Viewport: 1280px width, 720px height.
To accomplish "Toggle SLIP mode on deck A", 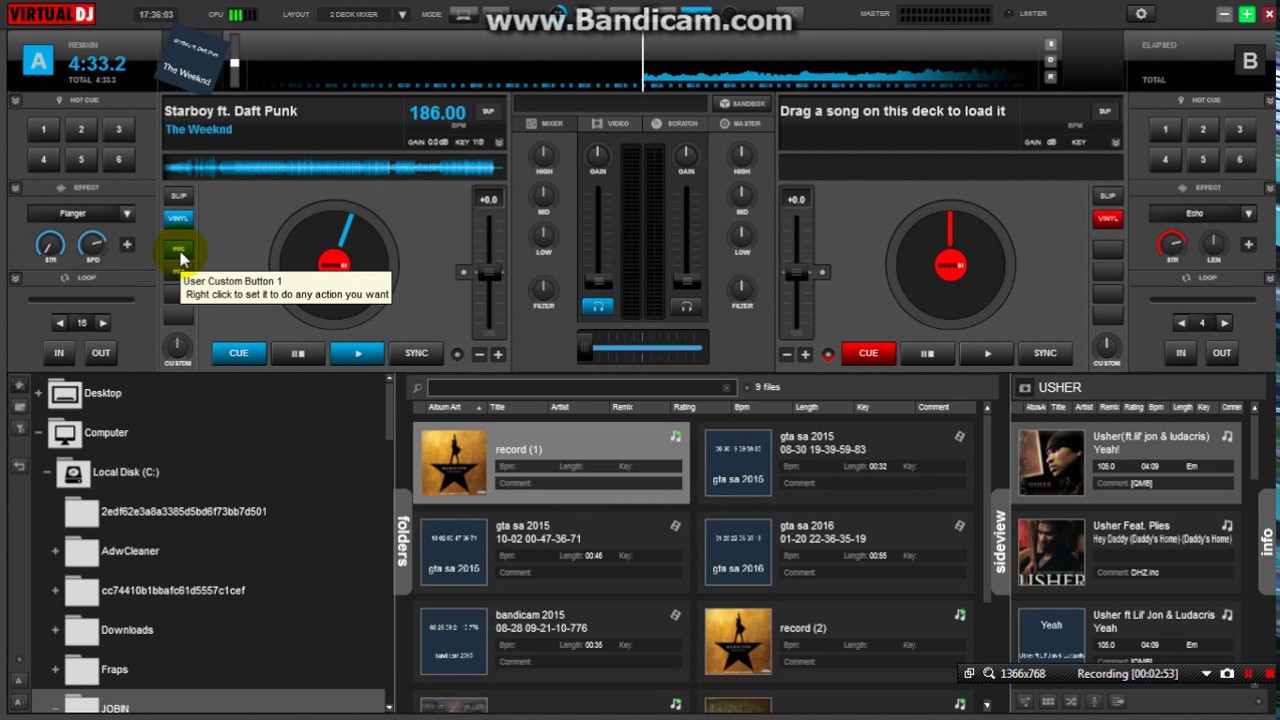I will point(179,196).
